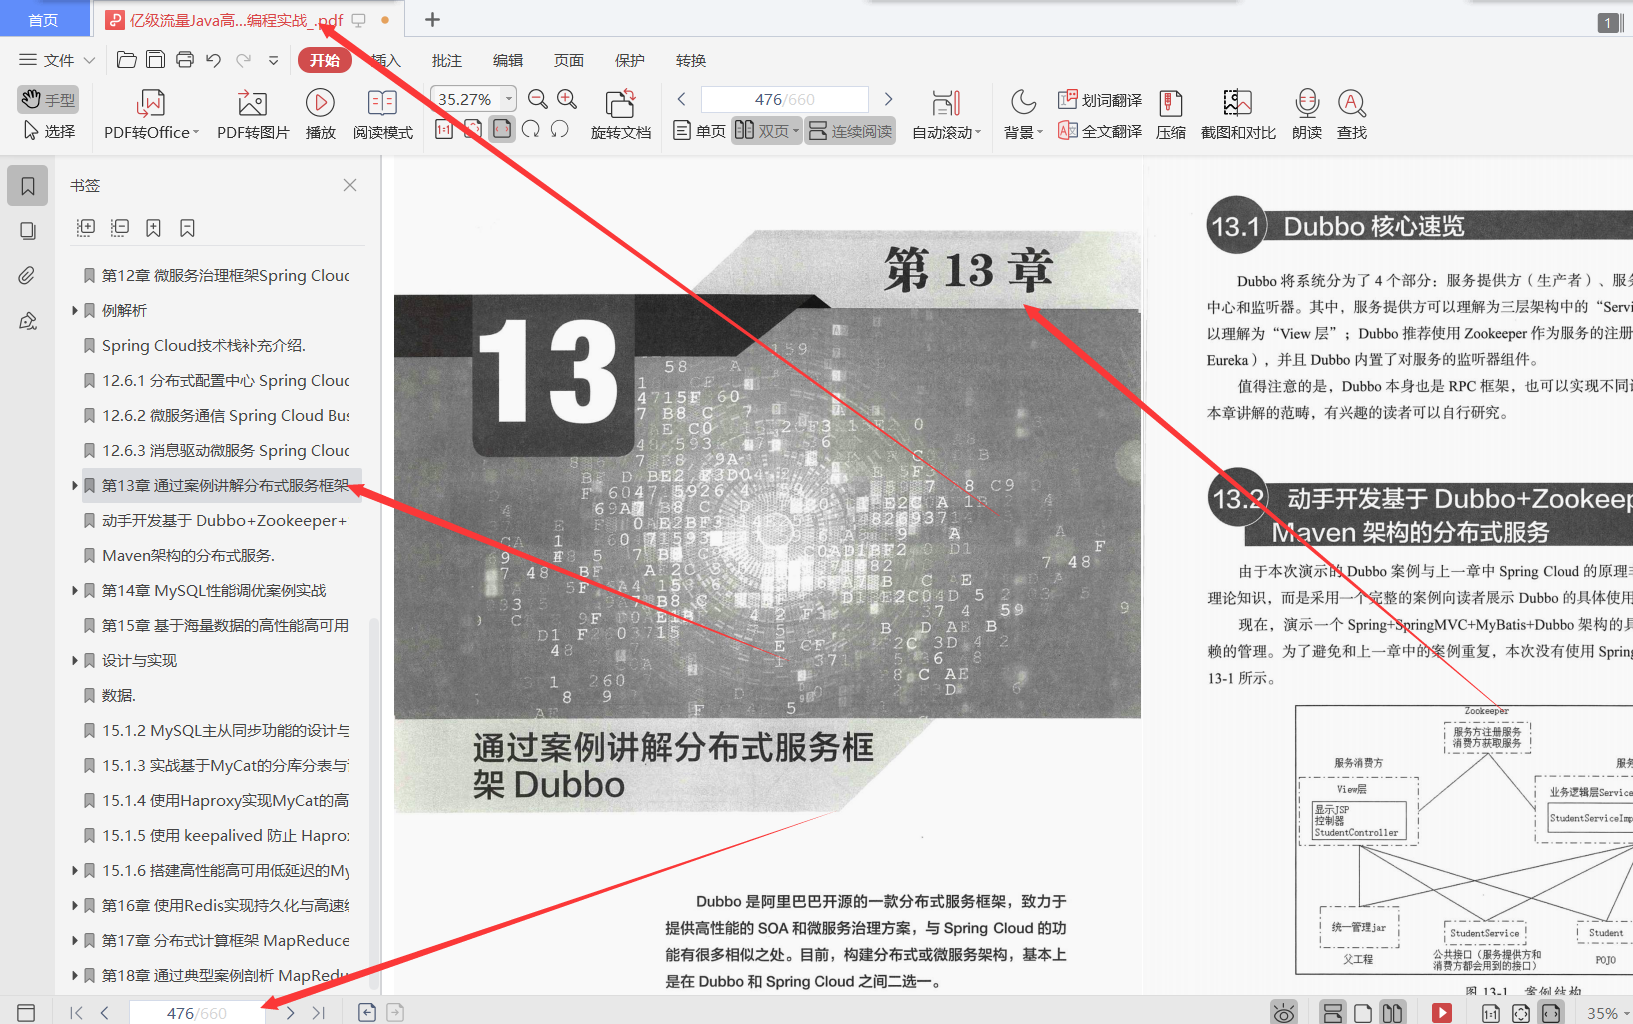
Task: Open a new tab with plus
Action: click(432, 19)
